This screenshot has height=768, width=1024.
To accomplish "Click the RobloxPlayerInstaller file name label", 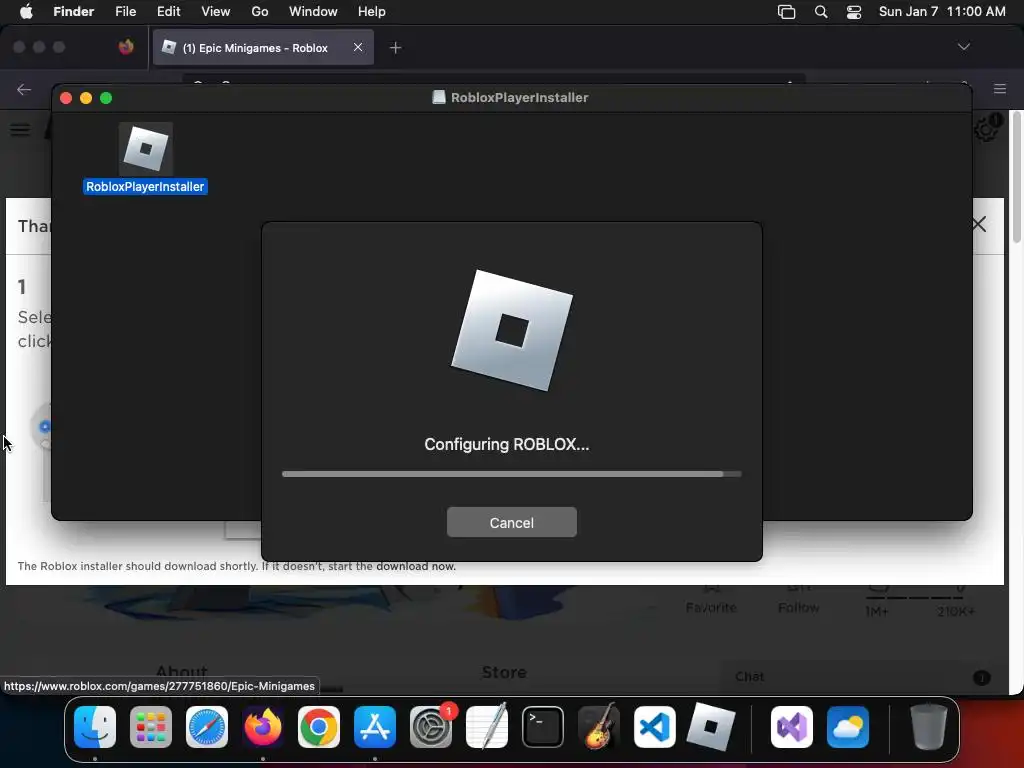I will pyautogui.click(x=145, y=187).
